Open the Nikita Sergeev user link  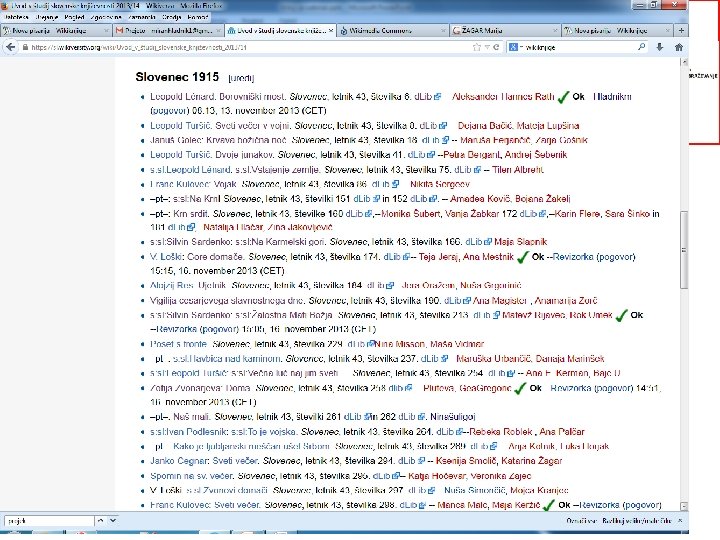(440, 184)
